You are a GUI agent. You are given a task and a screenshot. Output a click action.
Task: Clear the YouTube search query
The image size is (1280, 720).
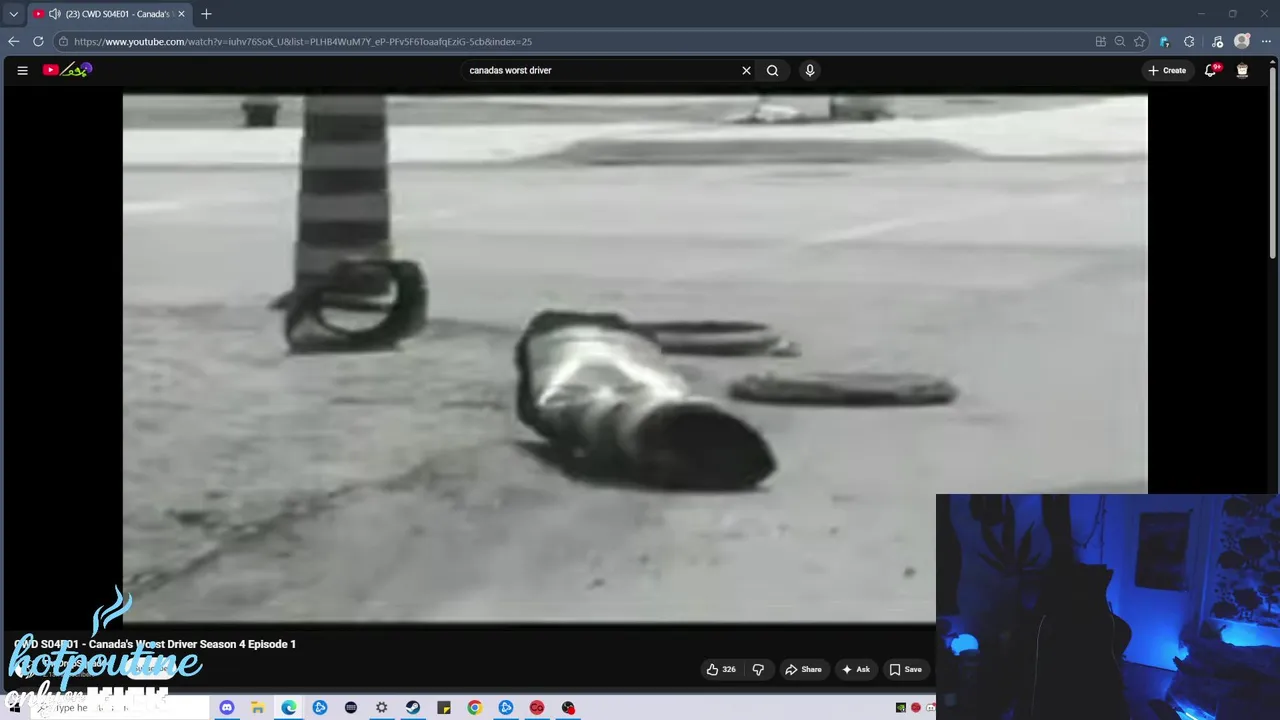point(746,70)
